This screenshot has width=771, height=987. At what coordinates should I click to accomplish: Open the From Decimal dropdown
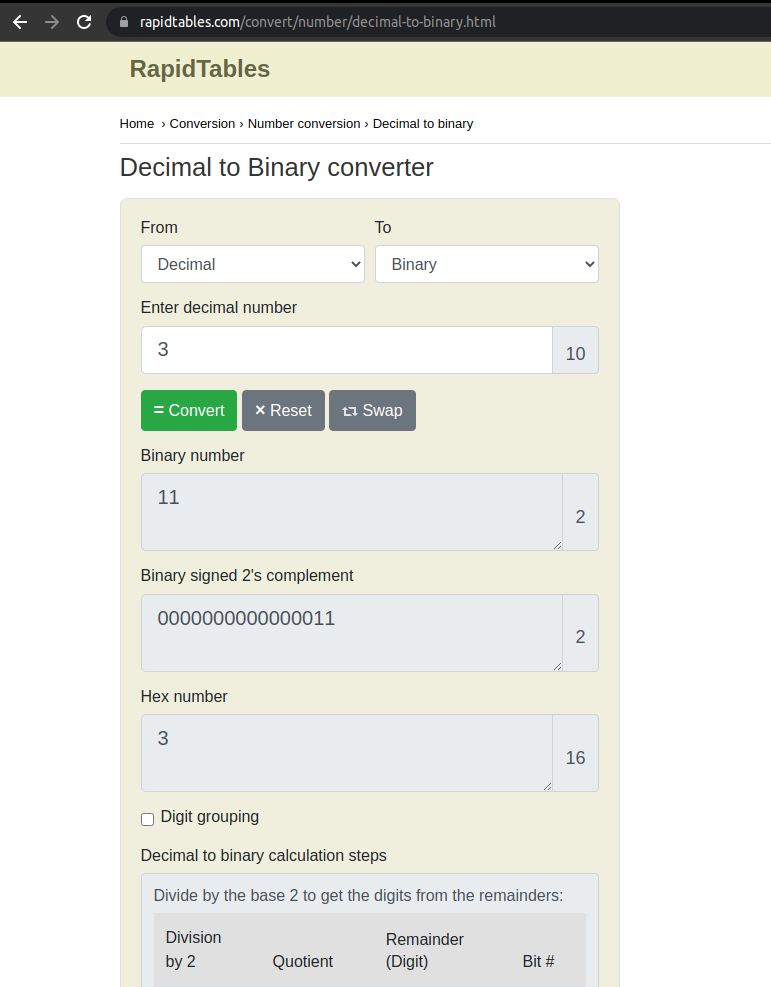click(252, 264)
